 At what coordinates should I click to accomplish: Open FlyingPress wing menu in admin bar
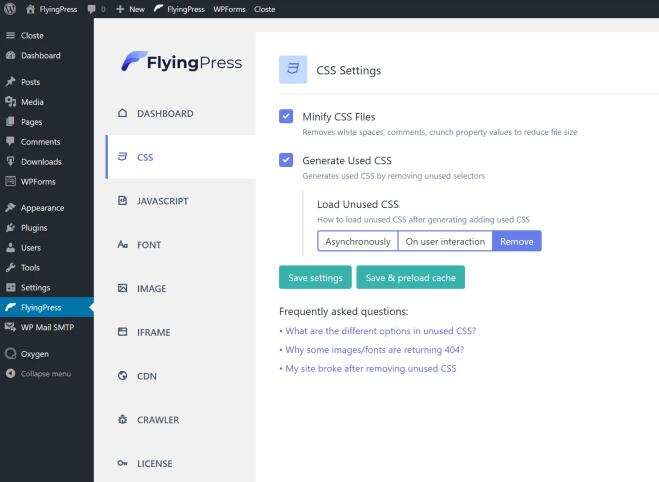158,8
